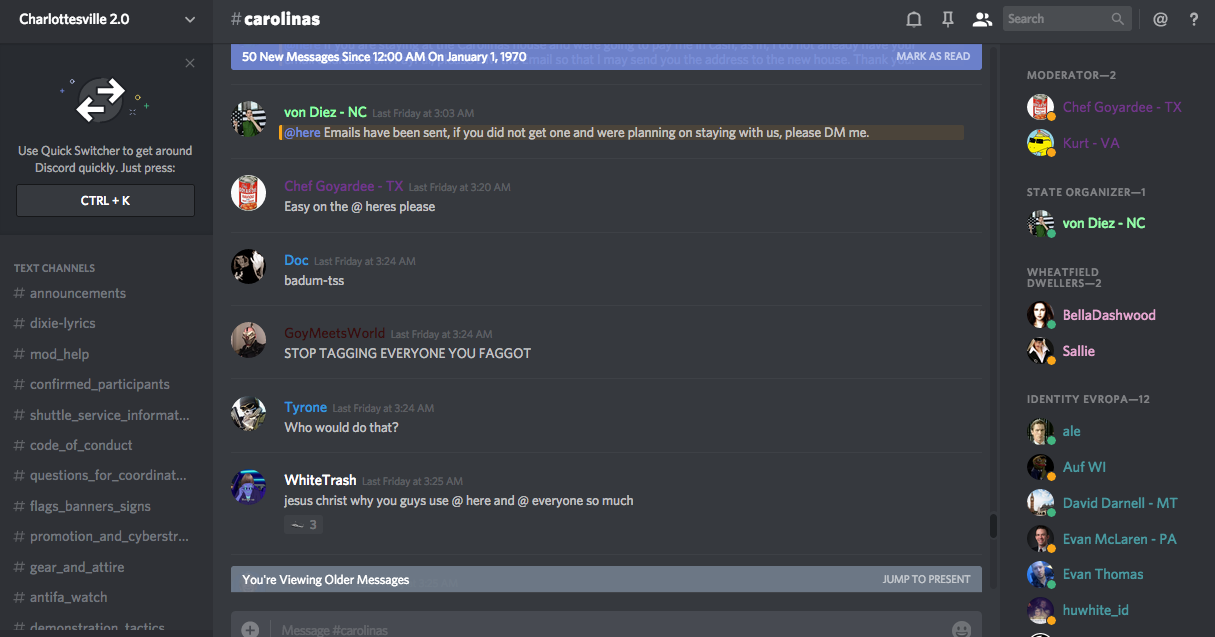This screenshot has width=1215, height=637.
Task: Open the gear_and_attire channel
Action: pyautogui.click(x=77, y=567)
